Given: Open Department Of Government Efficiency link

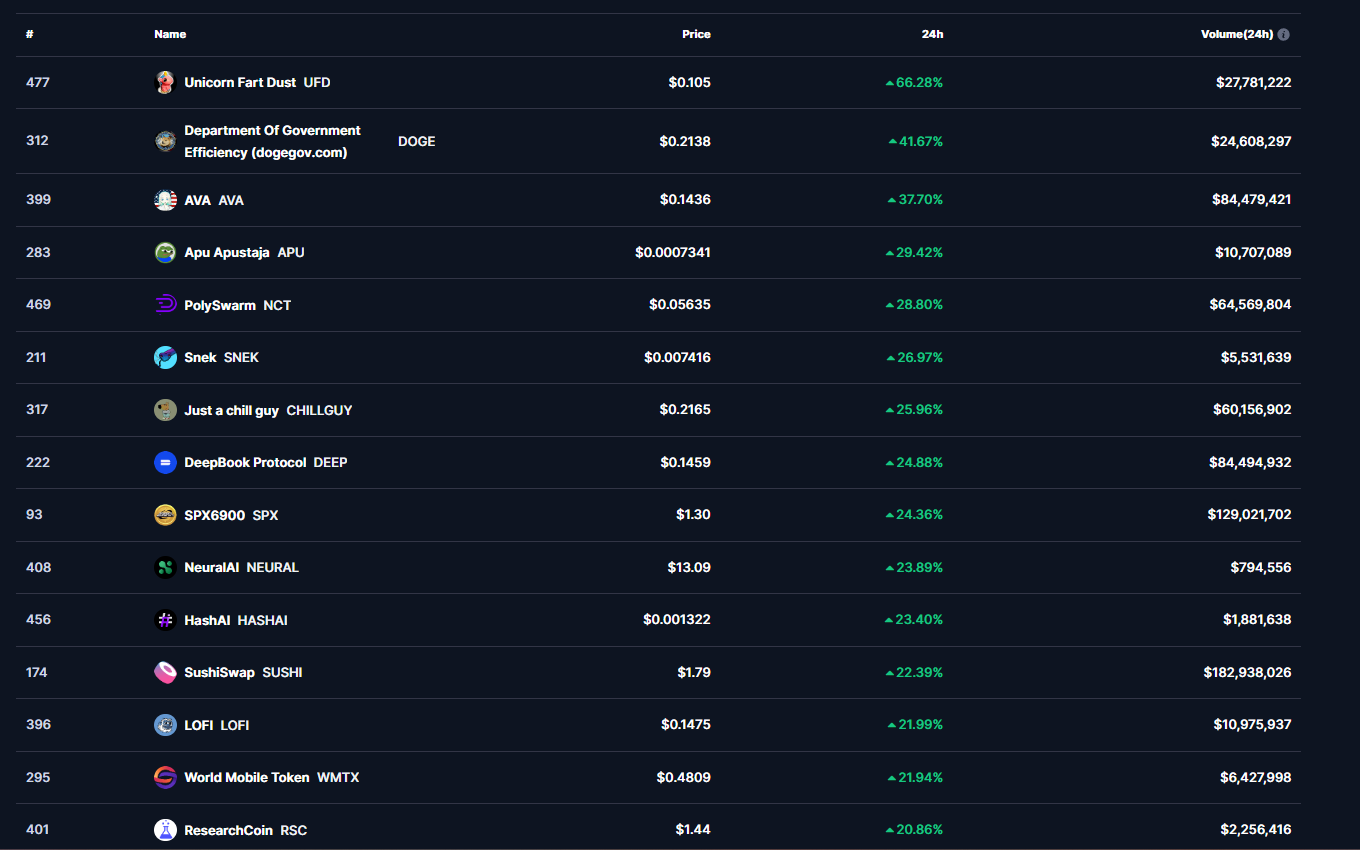Looking at the screenshot, I should 272,141.
